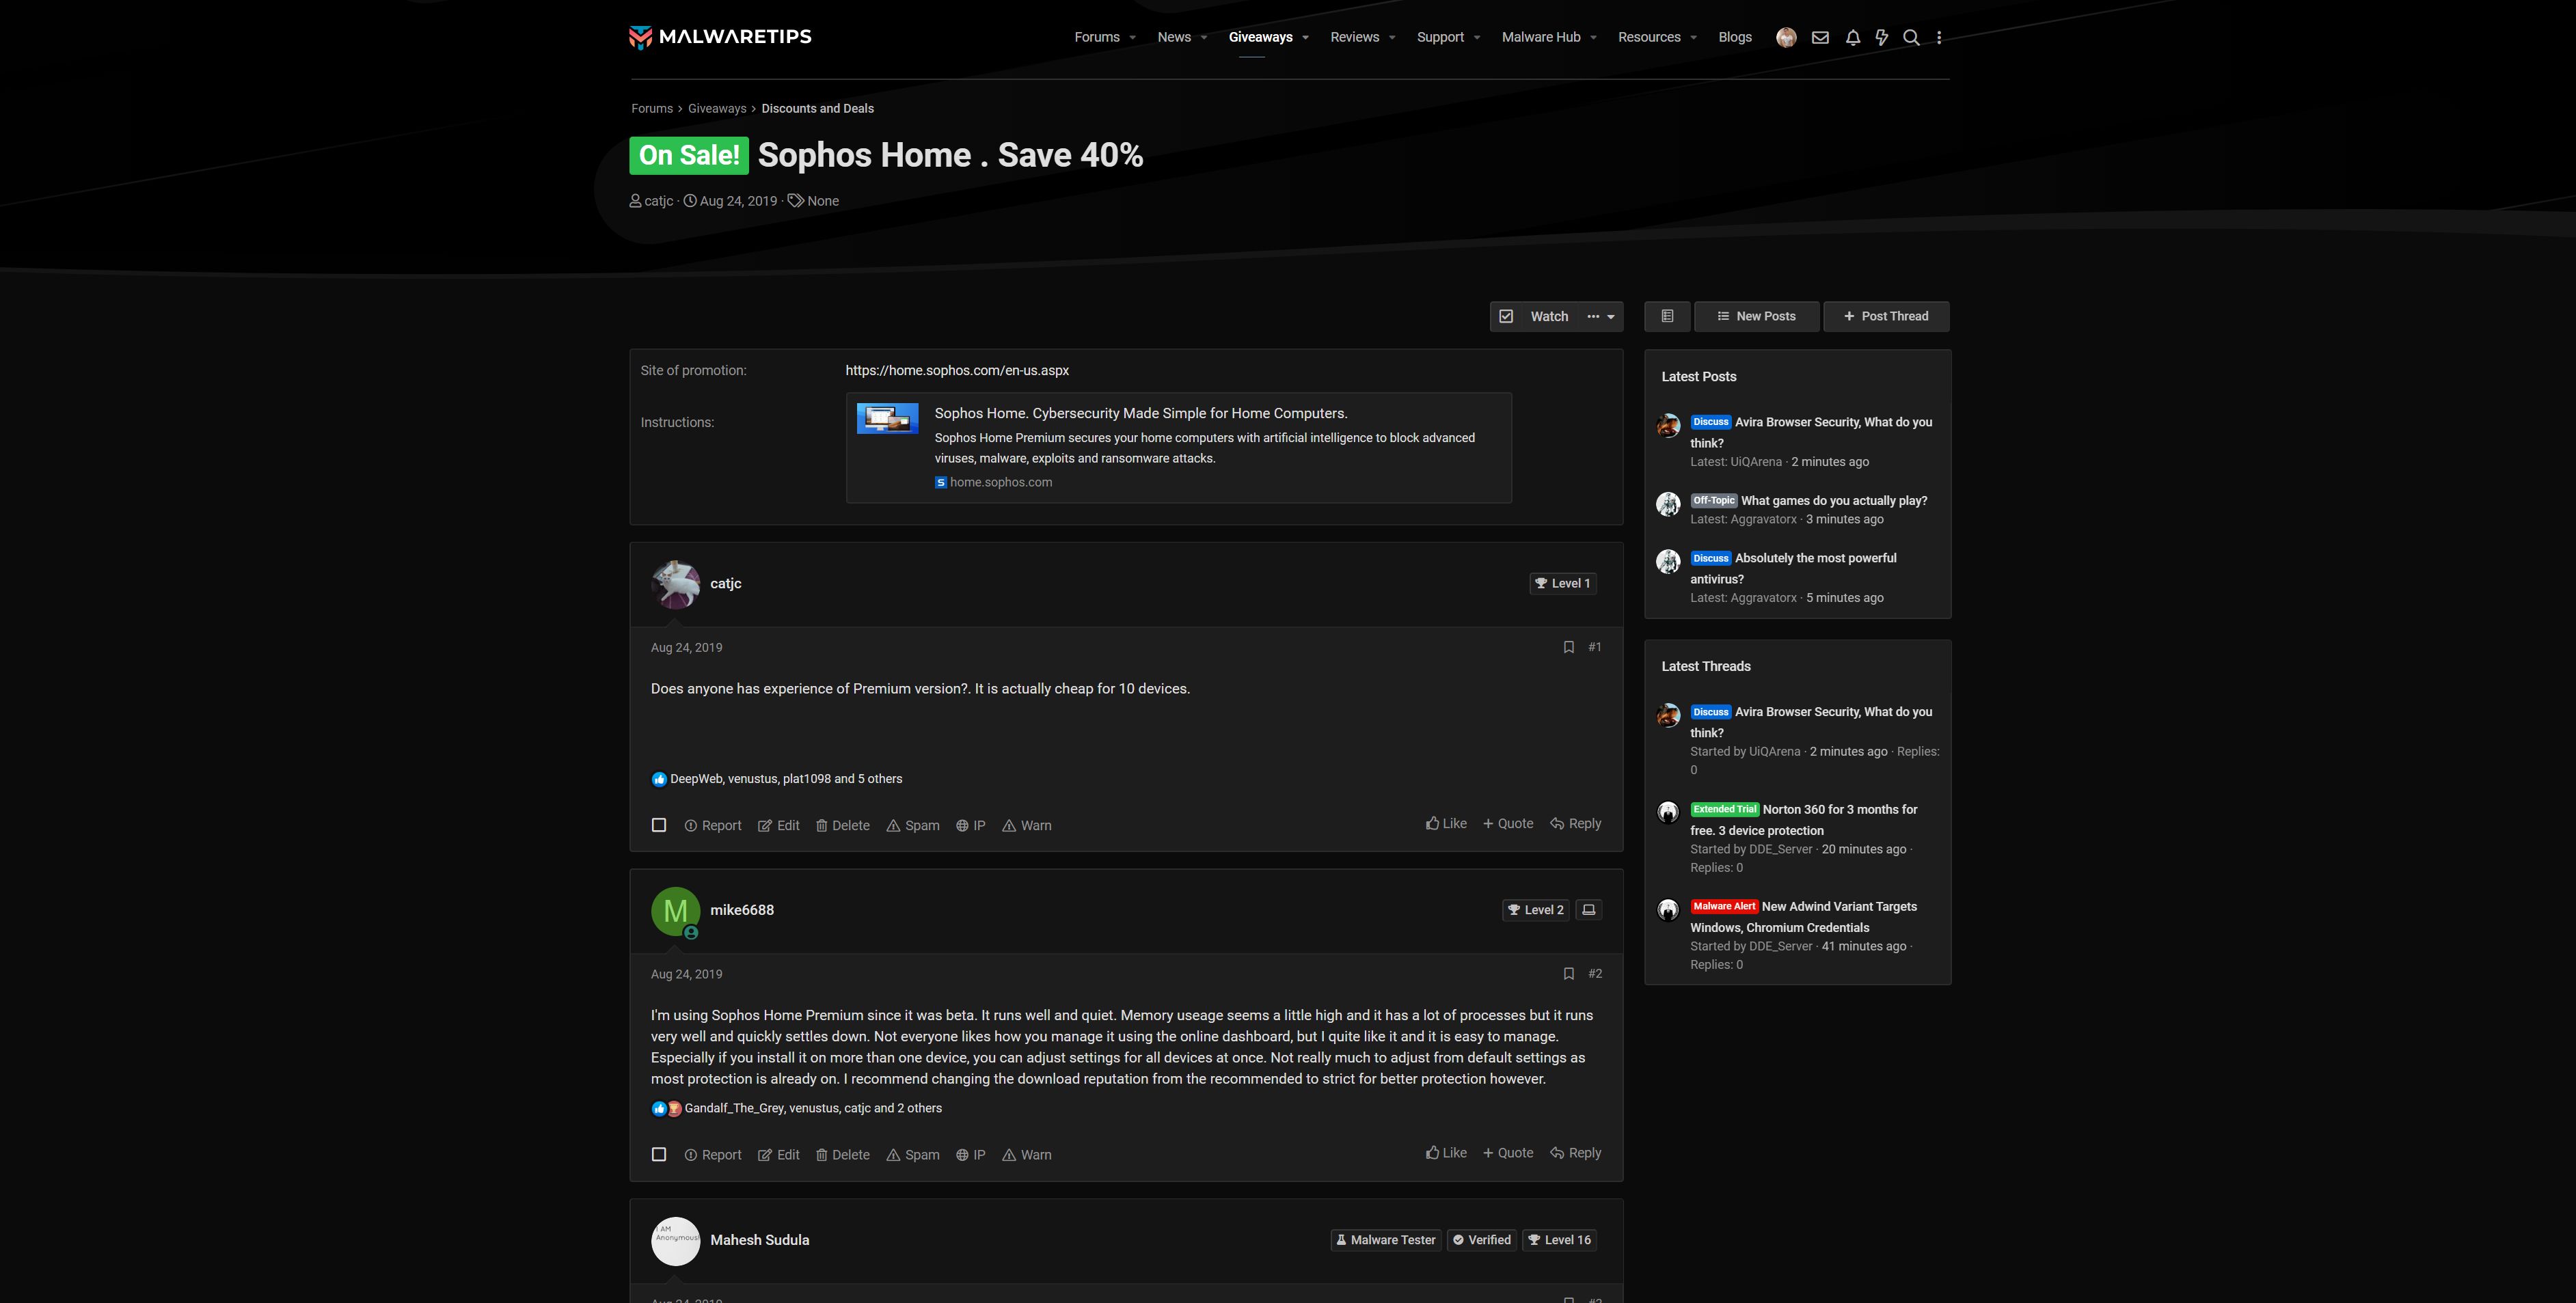This screenshot has height=1303, width=2576.
Task: Open the inbox envelope icon
Action: pos(1820,37)
